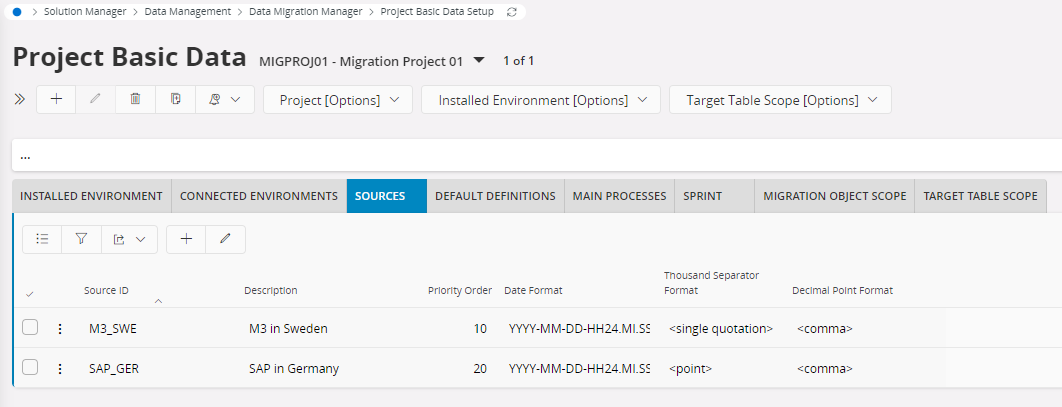Viewport: 1062px width, 407px height.
Task: Open the Project [Options] dropdown
Action: (x=338, y=100)
